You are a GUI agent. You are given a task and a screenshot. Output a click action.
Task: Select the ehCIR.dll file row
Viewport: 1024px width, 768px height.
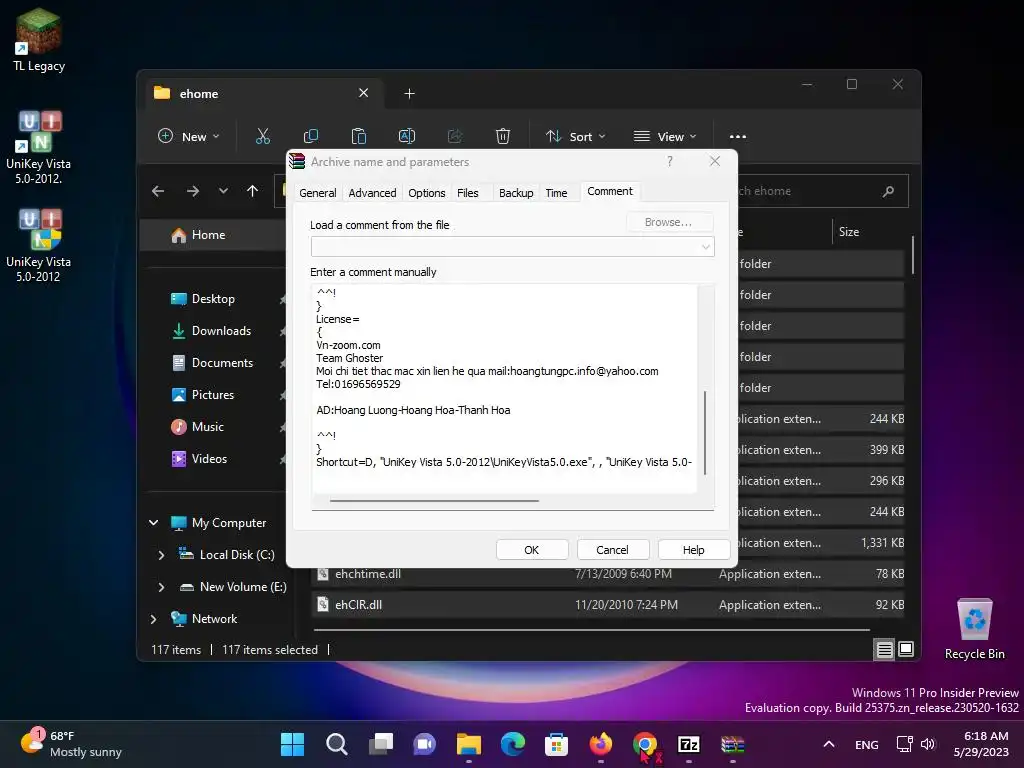point(609,605)
